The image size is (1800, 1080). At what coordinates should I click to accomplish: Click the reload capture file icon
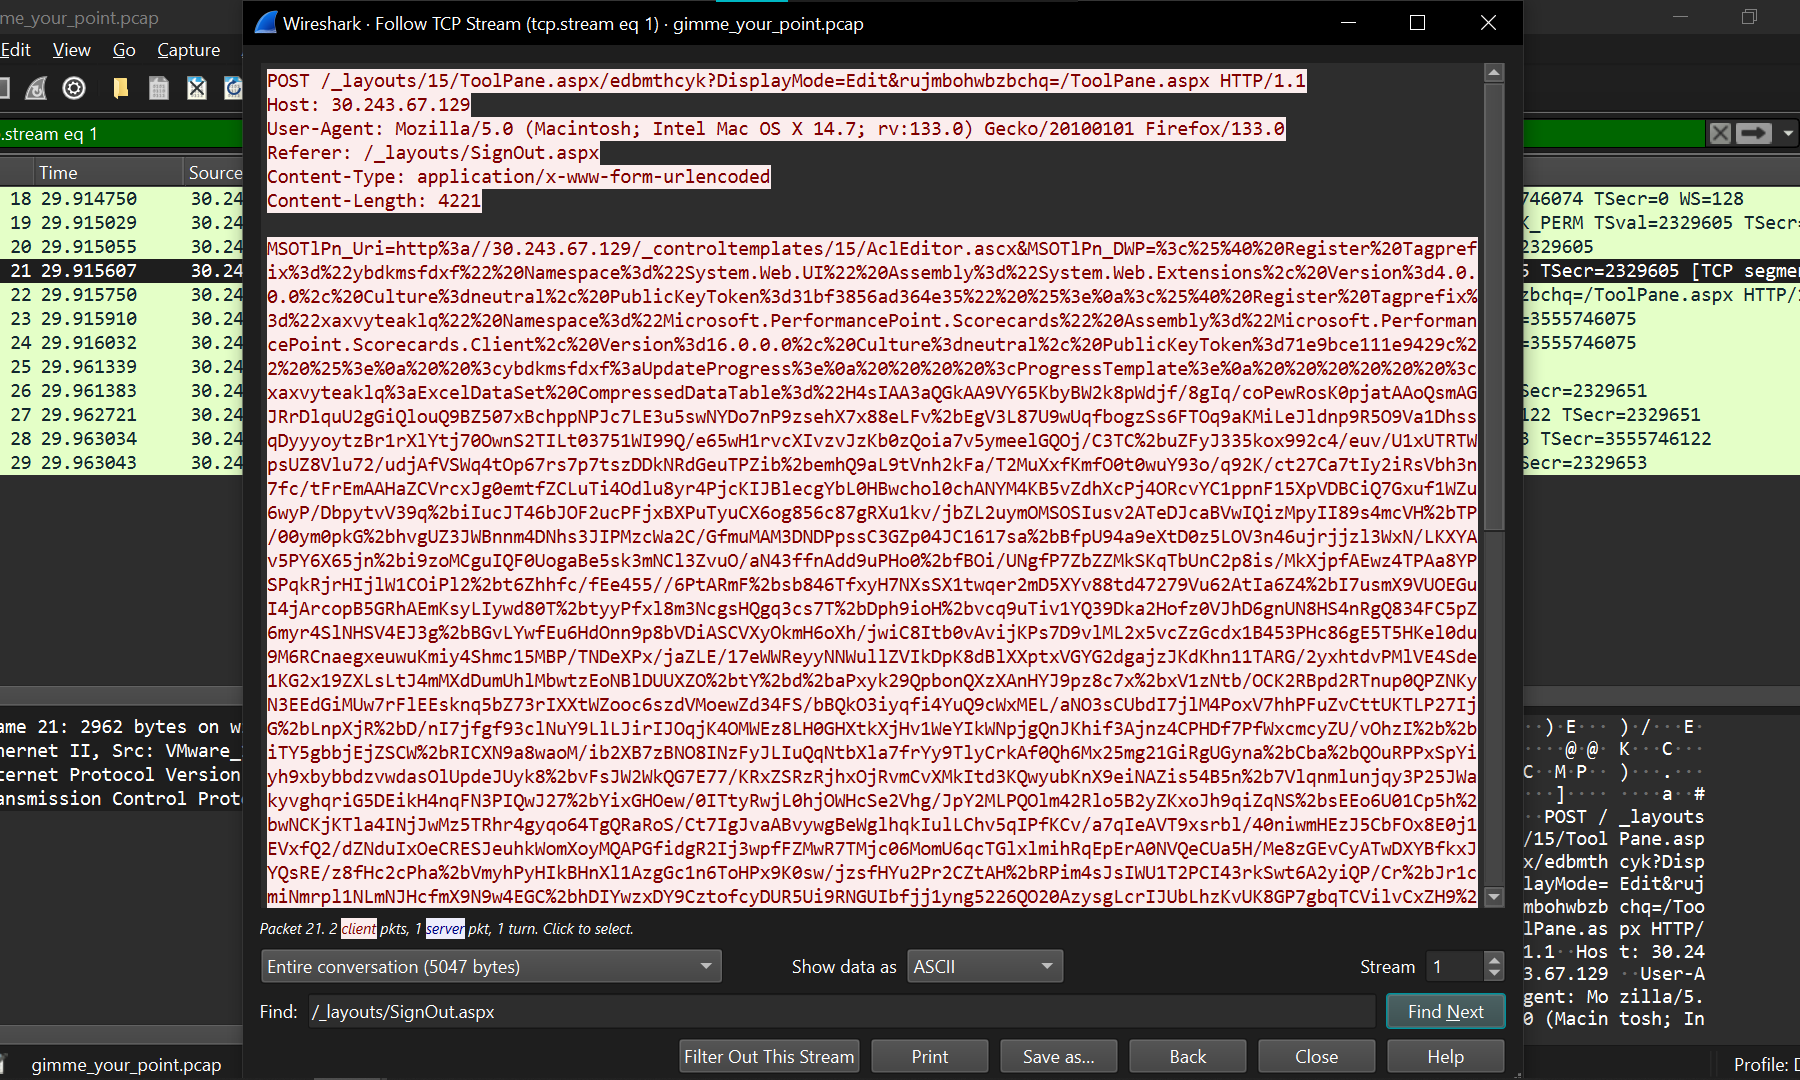click(x=234, y=88)
